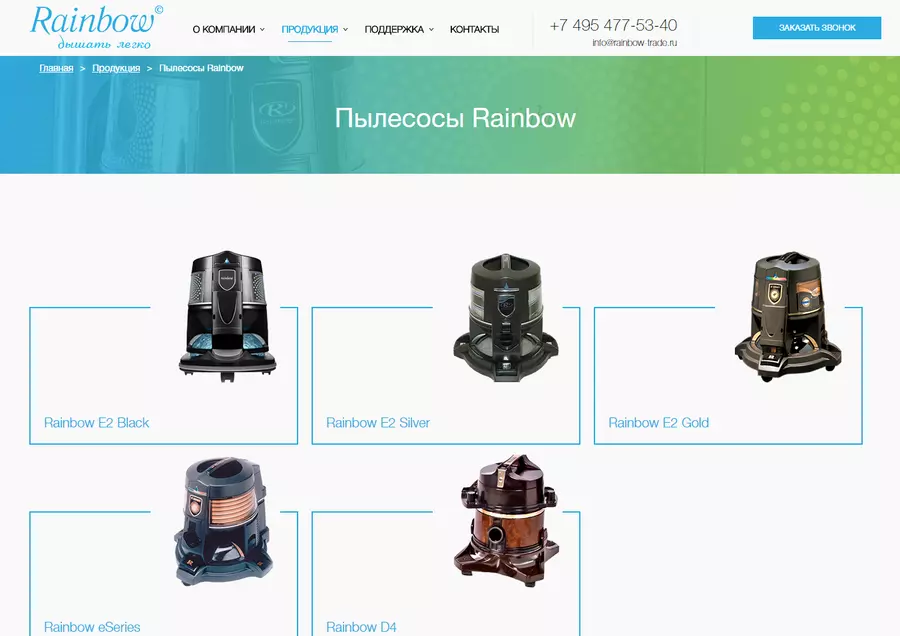The height and width of the screenshot is (636, 900).
Task: Click the phone number +7 495 477-53-40
Action: [x=613, y=25]
